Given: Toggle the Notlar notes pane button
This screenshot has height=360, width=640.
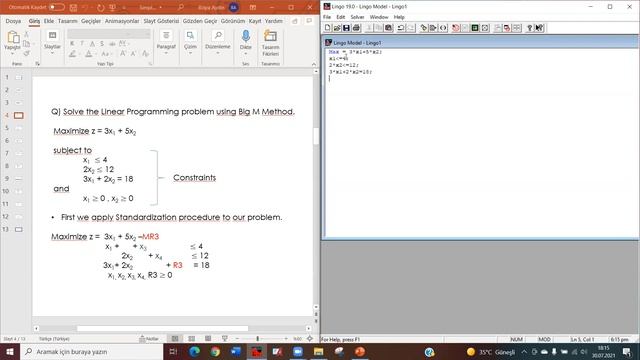Looking at the screenshot, I should [x=149, y=339].
